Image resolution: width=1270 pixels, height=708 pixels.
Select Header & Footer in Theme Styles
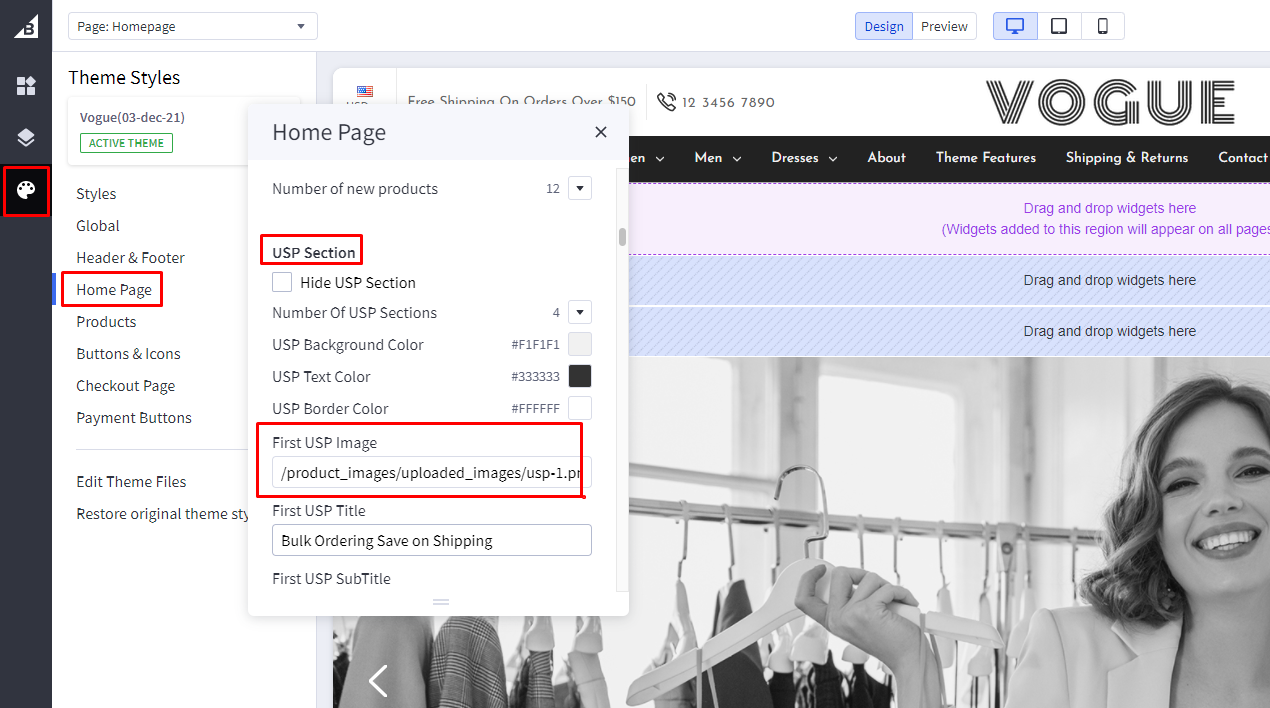coord(130,258)
